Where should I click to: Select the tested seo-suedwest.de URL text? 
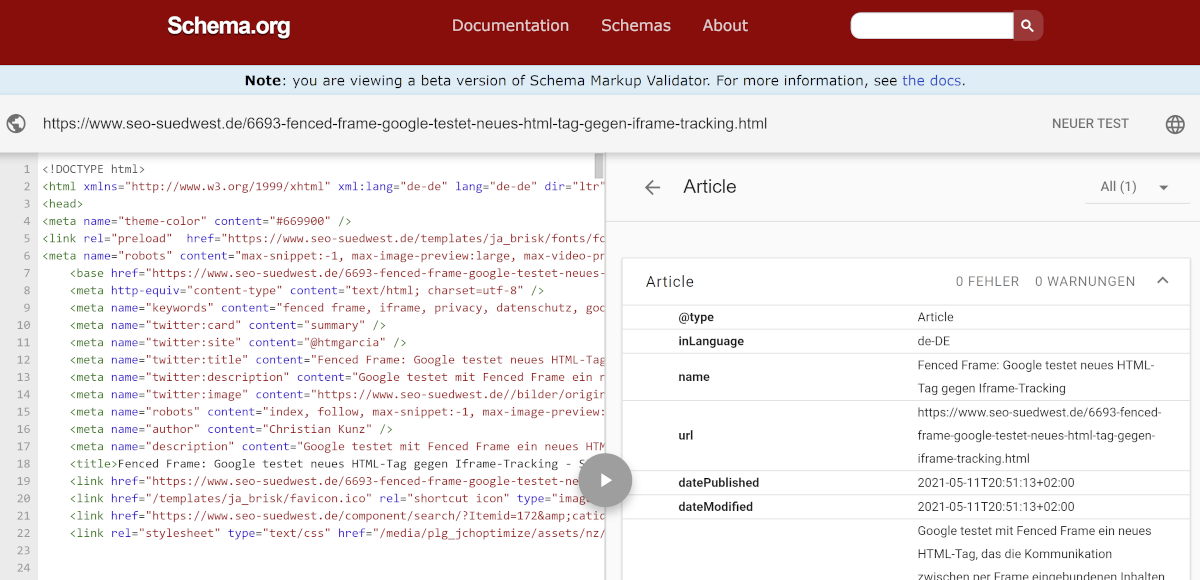(x=405, y=124)
